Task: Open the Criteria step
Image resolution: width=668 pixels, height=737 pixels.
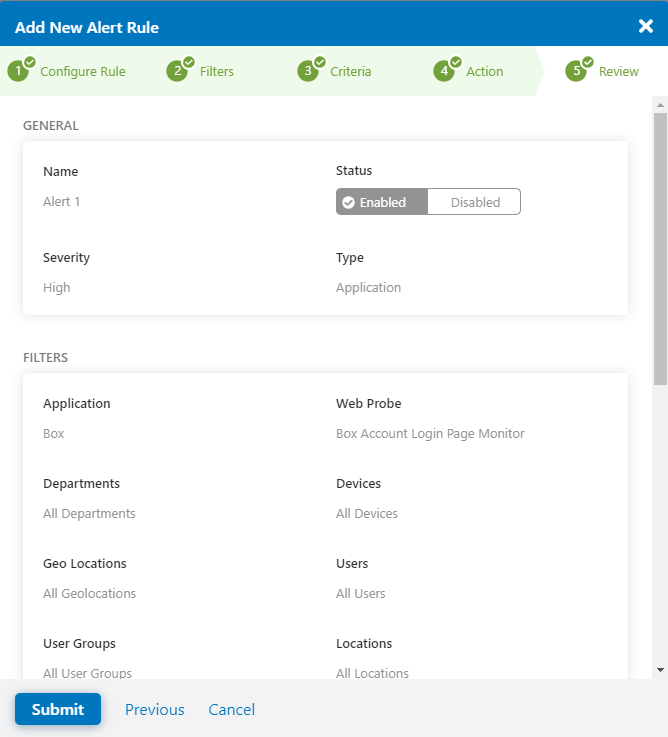Action: [x=350, y=72]
